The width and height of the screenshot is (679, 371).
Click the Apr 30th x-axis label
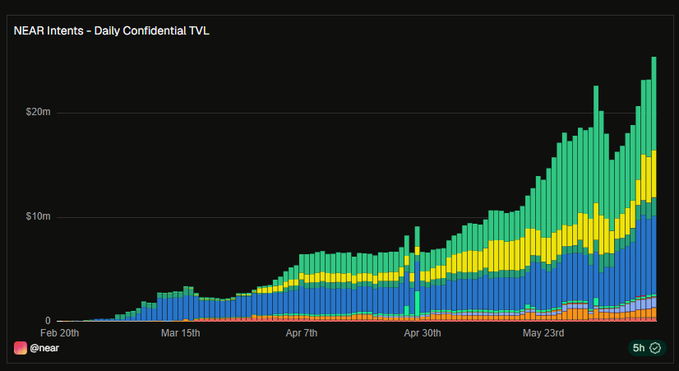point(422,333)
